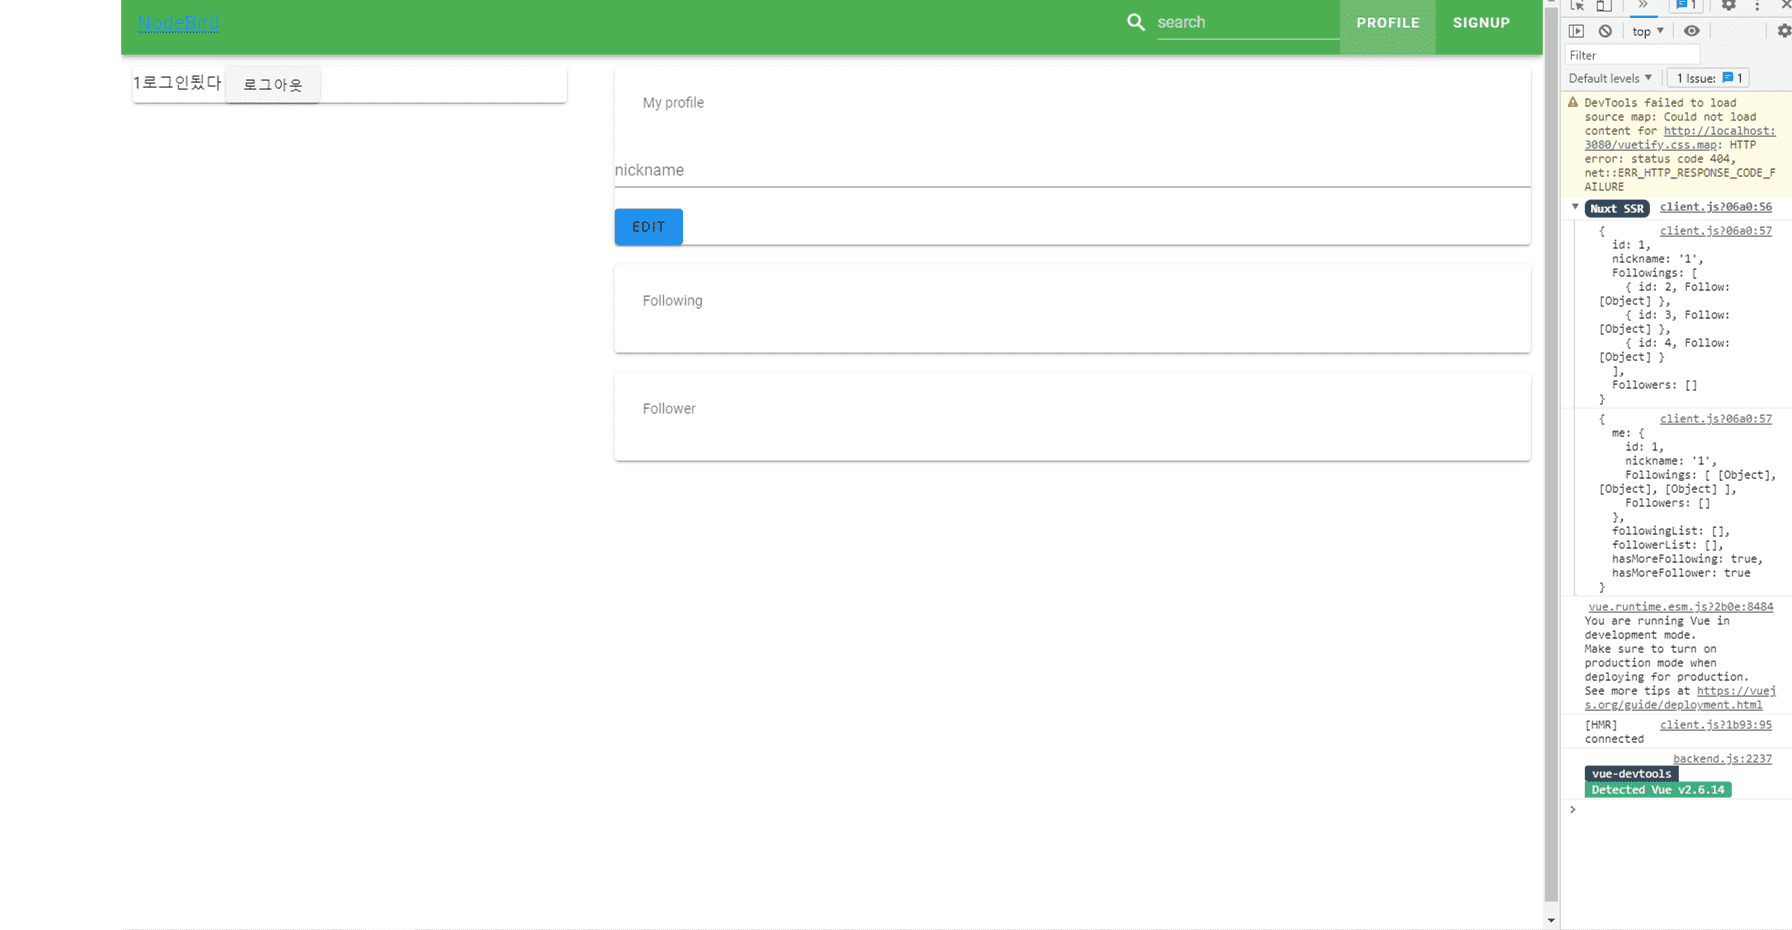
Task: Click the page scrollbar down arrow
Action: click(x=1551, y=920)
